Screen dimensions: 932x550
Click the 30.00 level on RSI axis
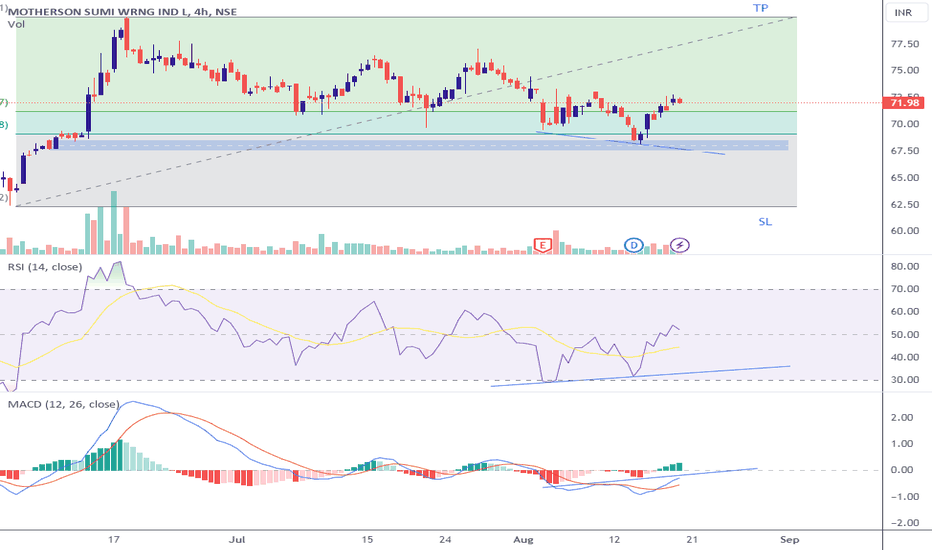(x=905, y=380)
